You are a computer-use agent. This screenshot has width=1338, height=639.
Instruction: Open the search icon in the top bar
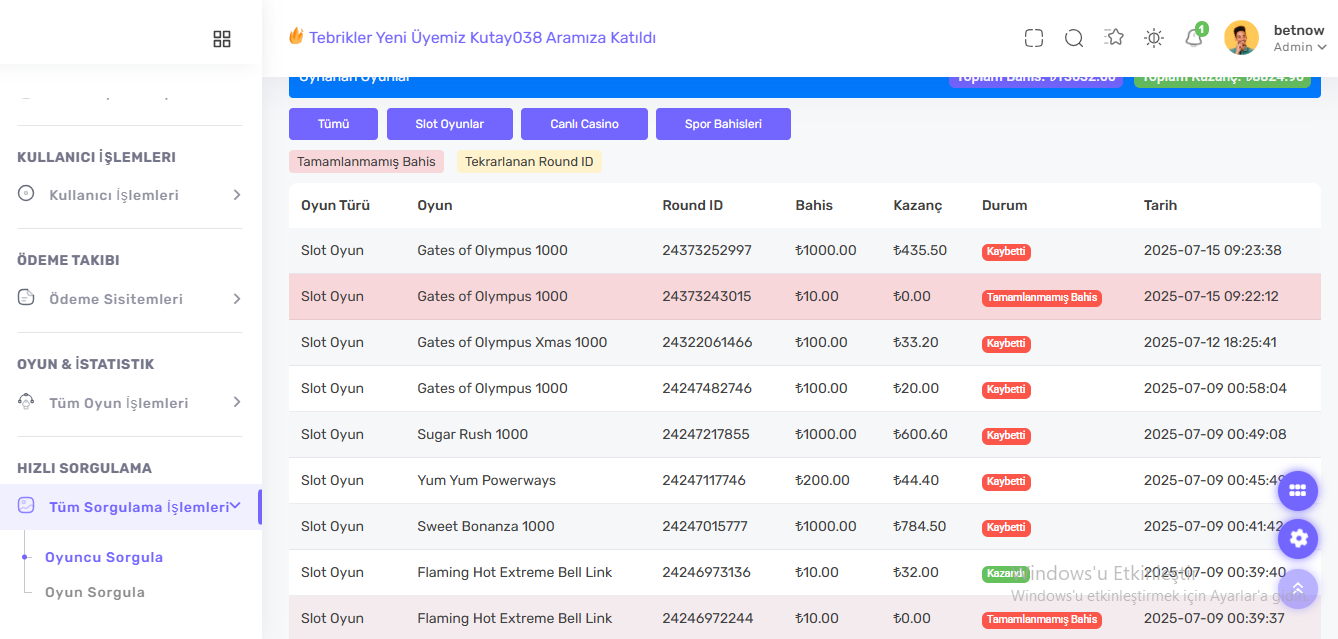pos(1074,38)
